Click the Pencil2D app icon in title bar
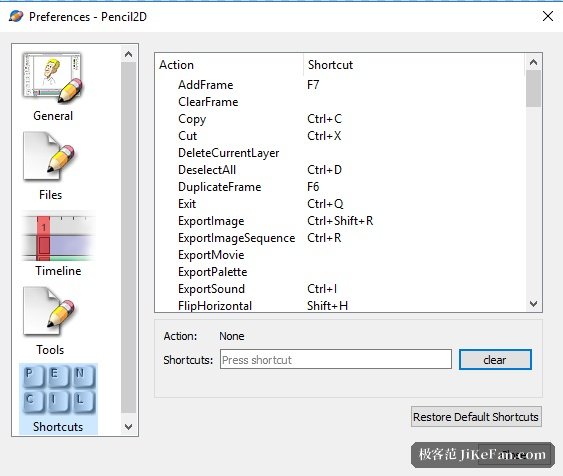This screenshot has height=476, width=563. pos(16,17)
